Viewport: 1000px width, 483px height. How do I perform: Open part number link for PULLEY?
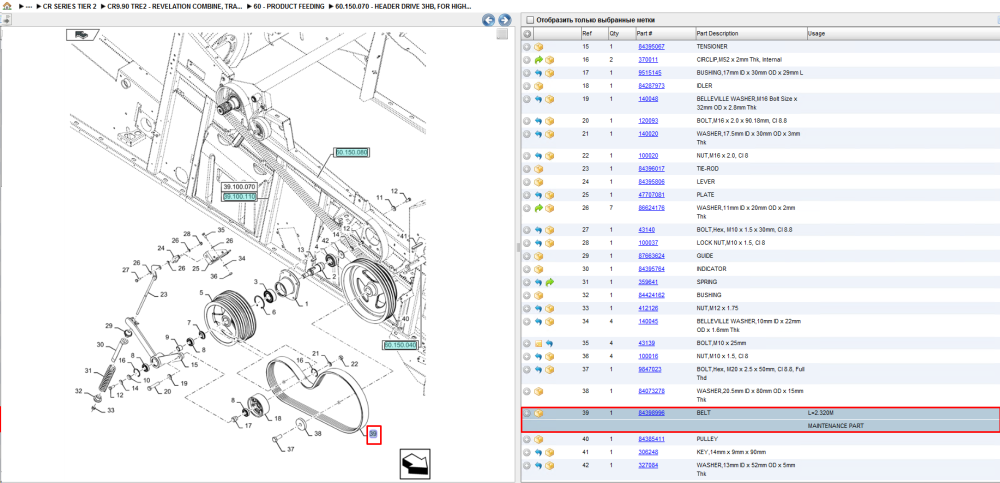click(x=651, y=440)
